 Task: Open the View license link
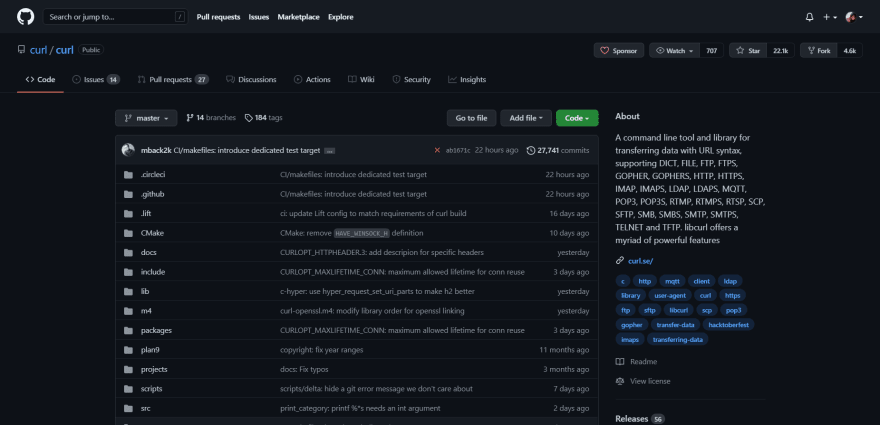pos(643,381)
